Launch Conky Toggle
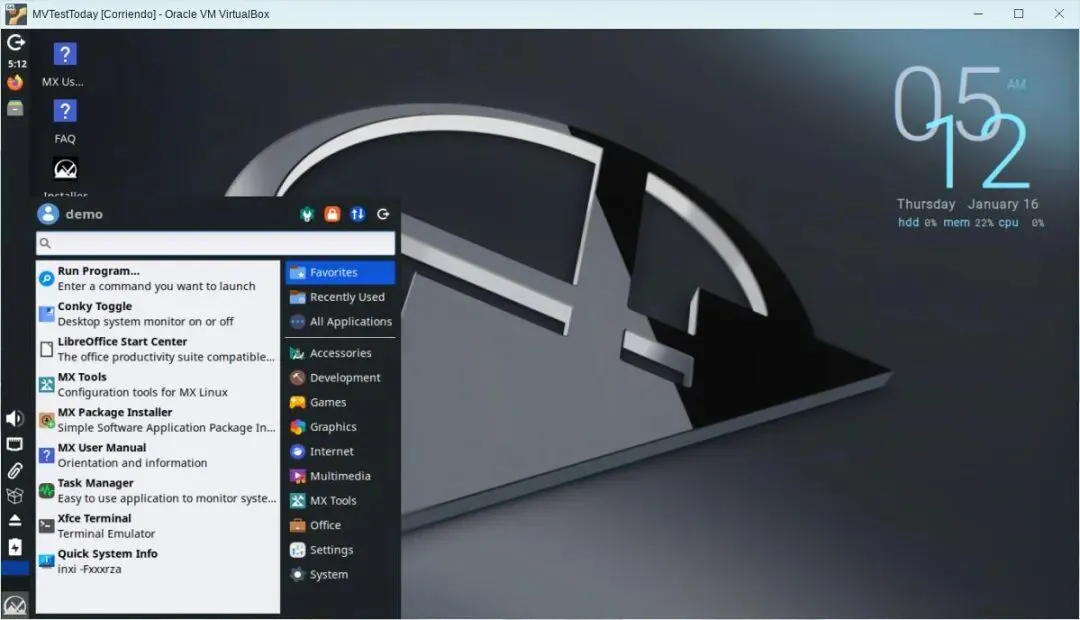 158,313
